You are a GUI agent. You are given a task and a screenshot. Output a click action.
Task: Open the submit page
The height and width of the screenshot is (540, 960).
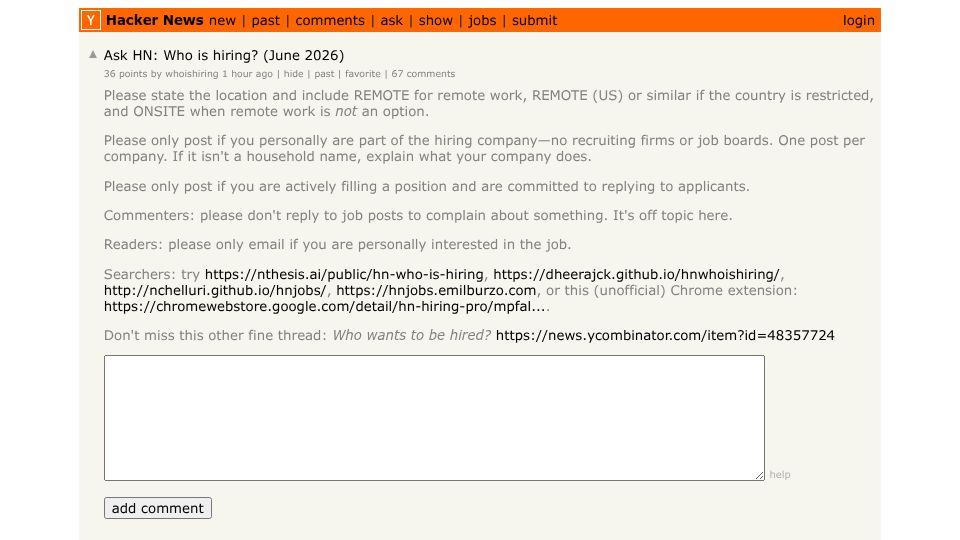(534, 21)
